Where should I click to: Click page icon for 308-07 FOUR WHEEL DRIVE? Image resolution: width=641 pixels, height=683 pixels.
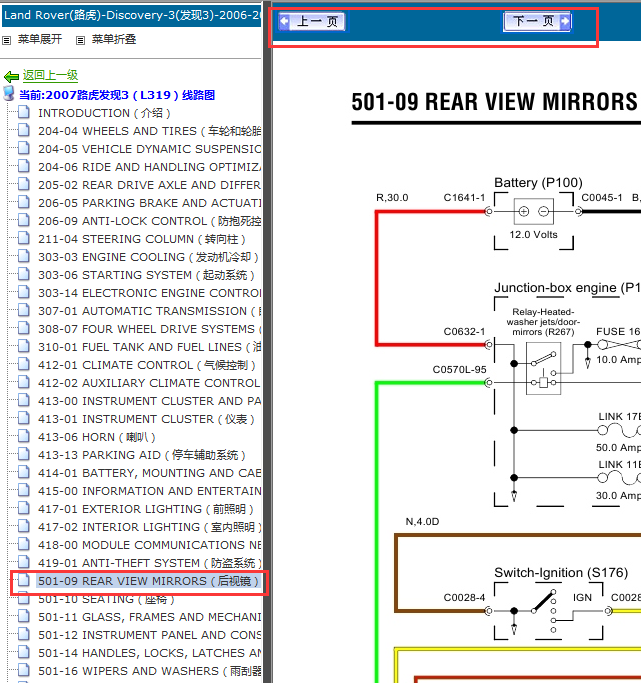coord(24,328)
